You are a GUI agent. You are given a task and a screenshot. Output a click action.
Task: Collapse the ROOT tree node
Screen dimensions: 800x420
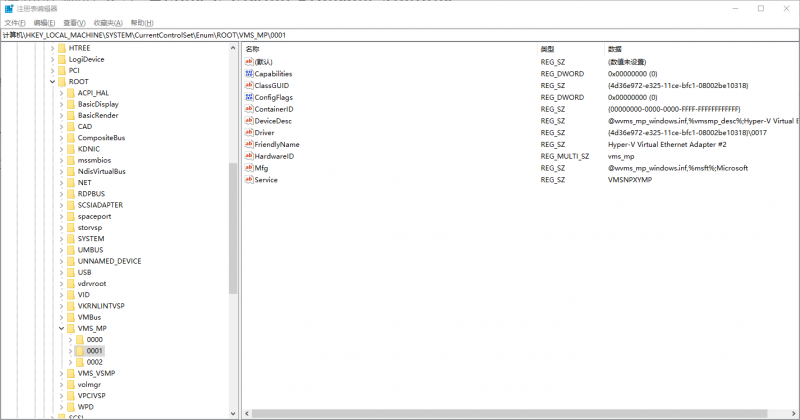click(x=51, y=82)
